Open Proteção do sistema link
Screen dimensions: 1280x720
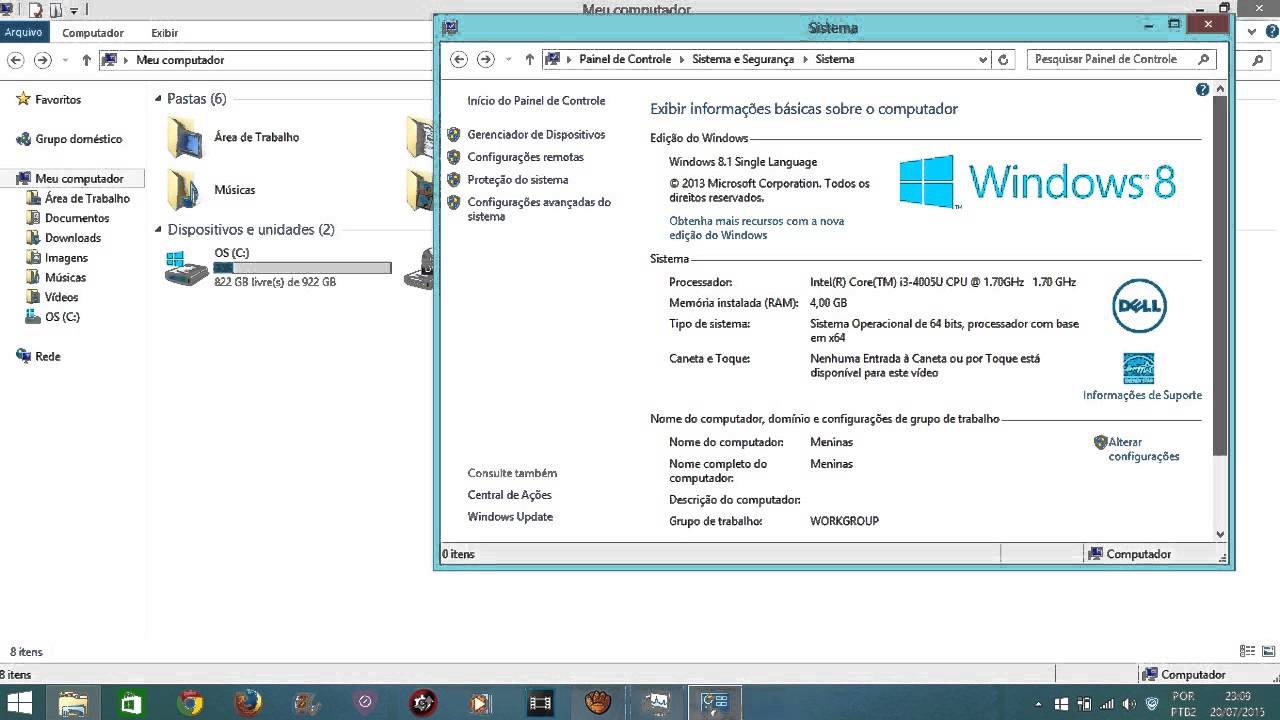coord(517,180)
